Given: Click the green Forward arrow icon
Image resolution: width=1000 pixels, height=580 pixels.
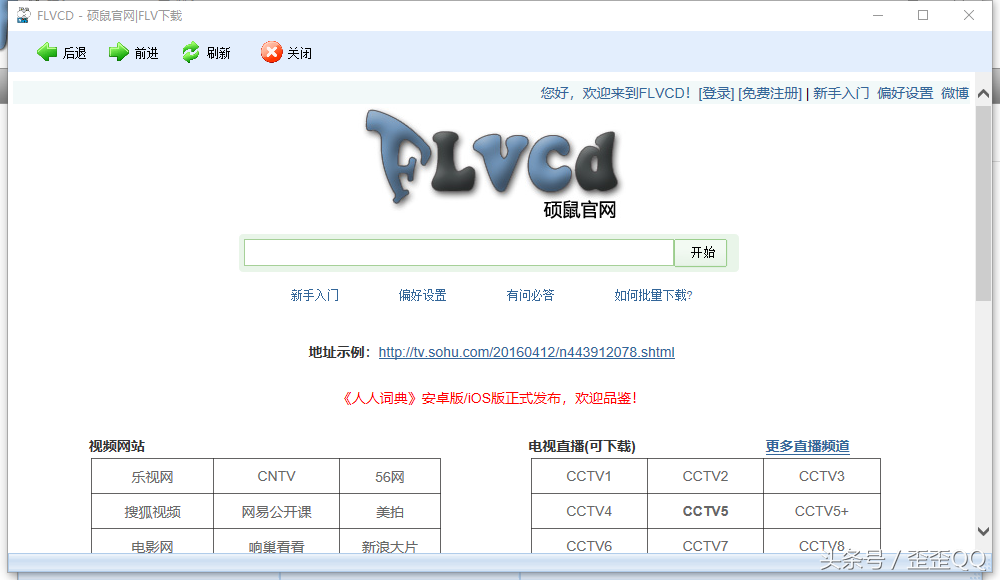Looking at the screenshot, I should pyautogui.click(x=119, y=52).
